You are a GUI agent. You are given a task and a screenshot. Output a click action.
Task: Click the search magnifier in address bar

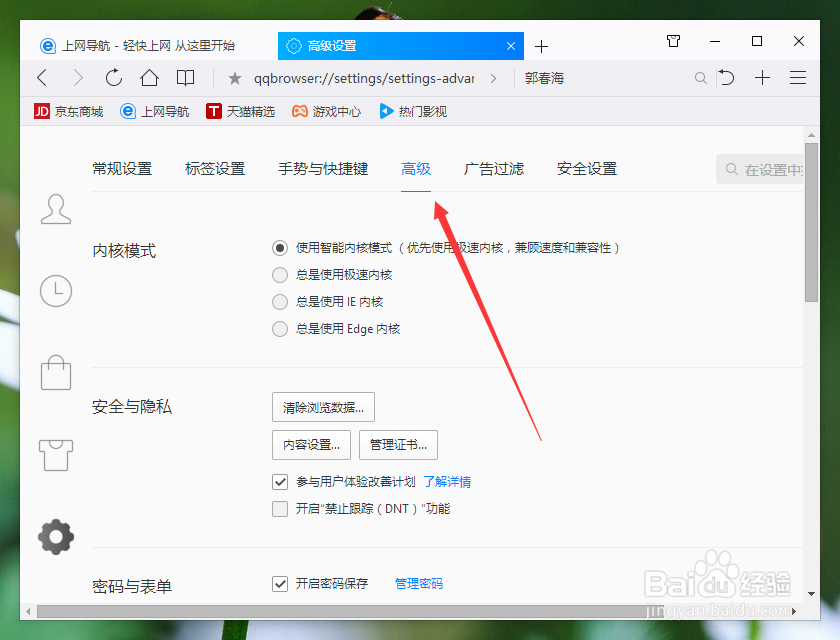click(700, 78)
